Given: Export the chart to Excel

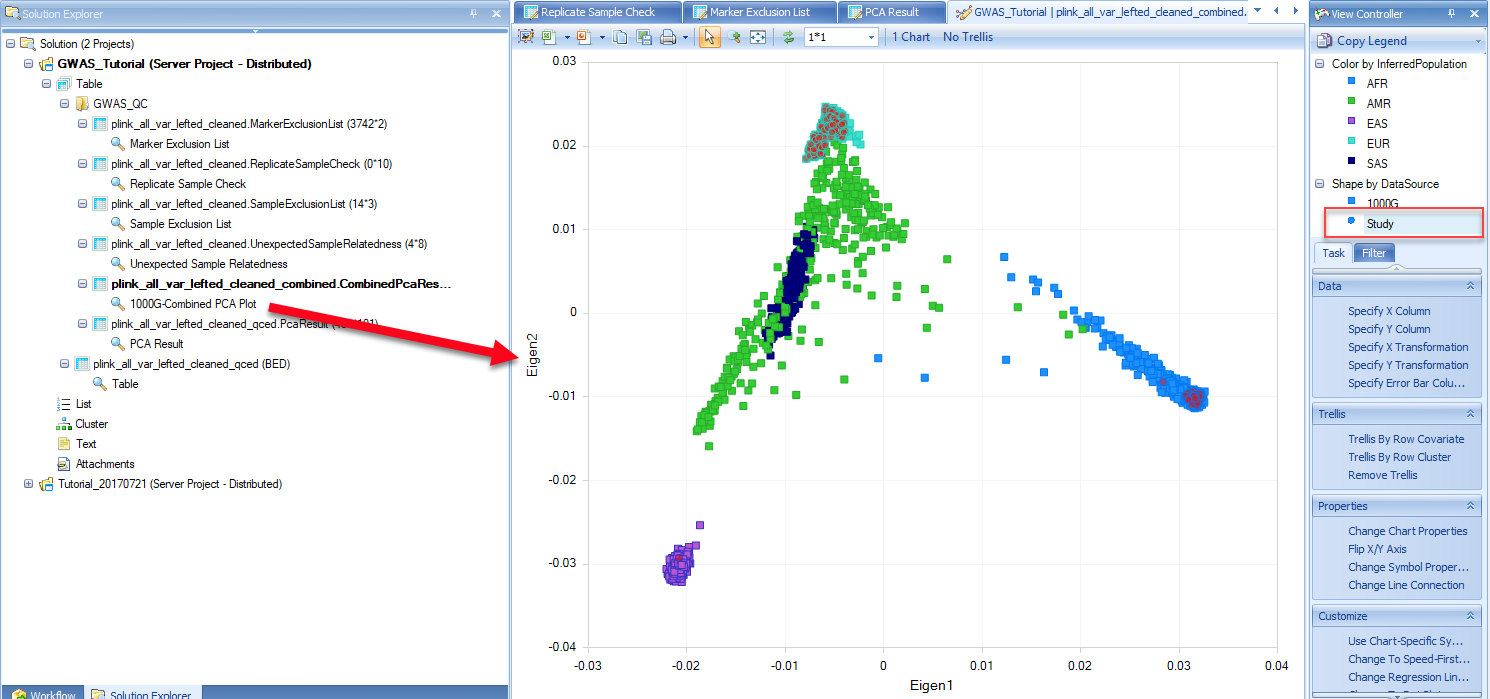Looking at the screenshot, I should [x=549, y=37].
